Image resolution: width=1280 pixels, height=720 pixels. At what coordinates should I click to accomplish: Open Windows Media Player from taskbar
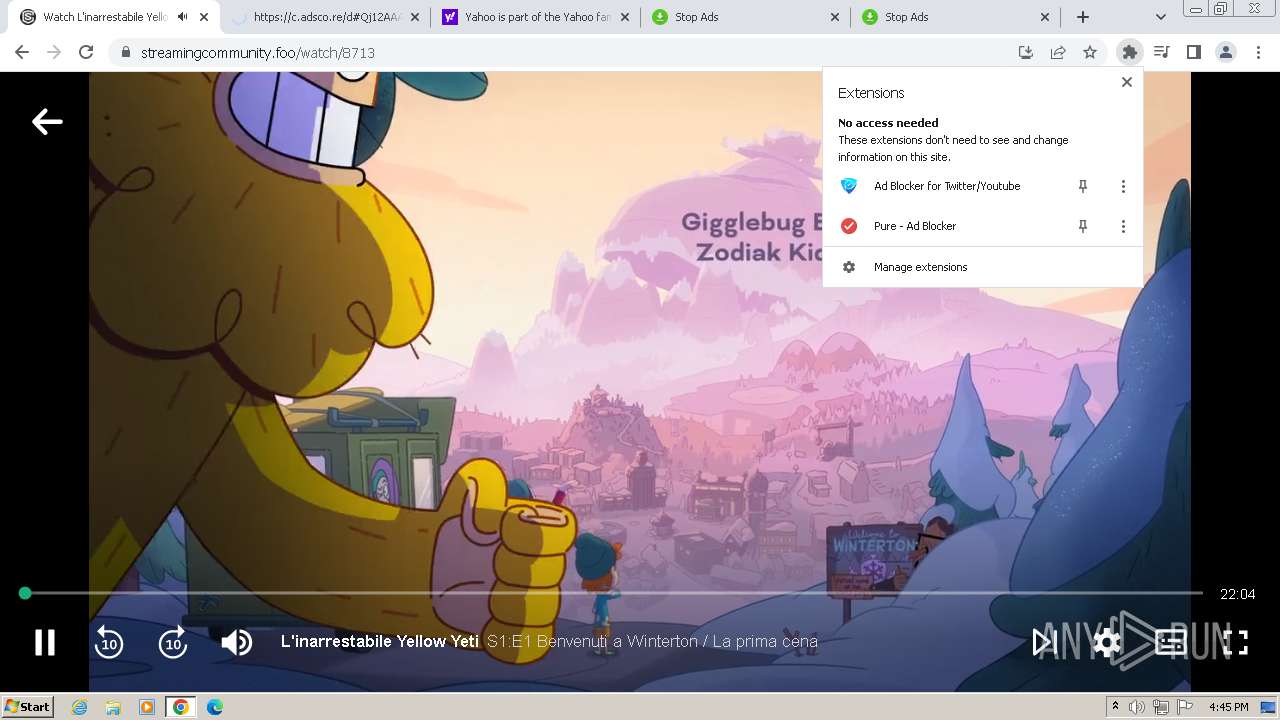tap(147, 707)
